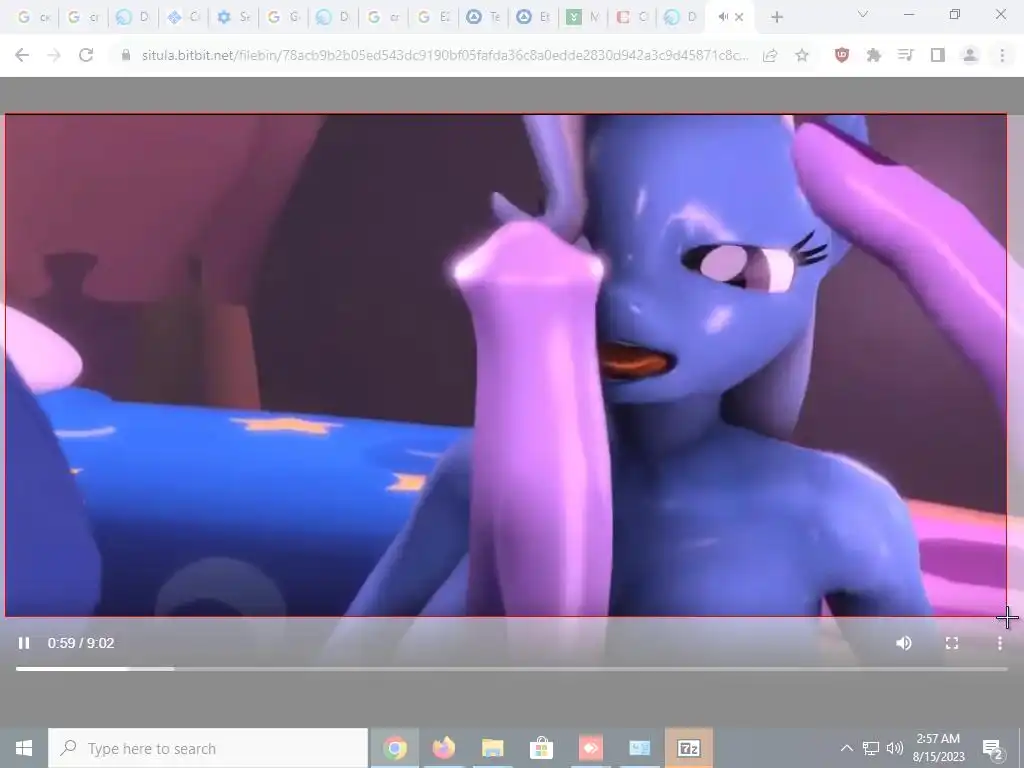The height and width of the screenshot is (768, 1024).
Task: Switch to the red-icon C tab
Action: (x=633, y=18)
